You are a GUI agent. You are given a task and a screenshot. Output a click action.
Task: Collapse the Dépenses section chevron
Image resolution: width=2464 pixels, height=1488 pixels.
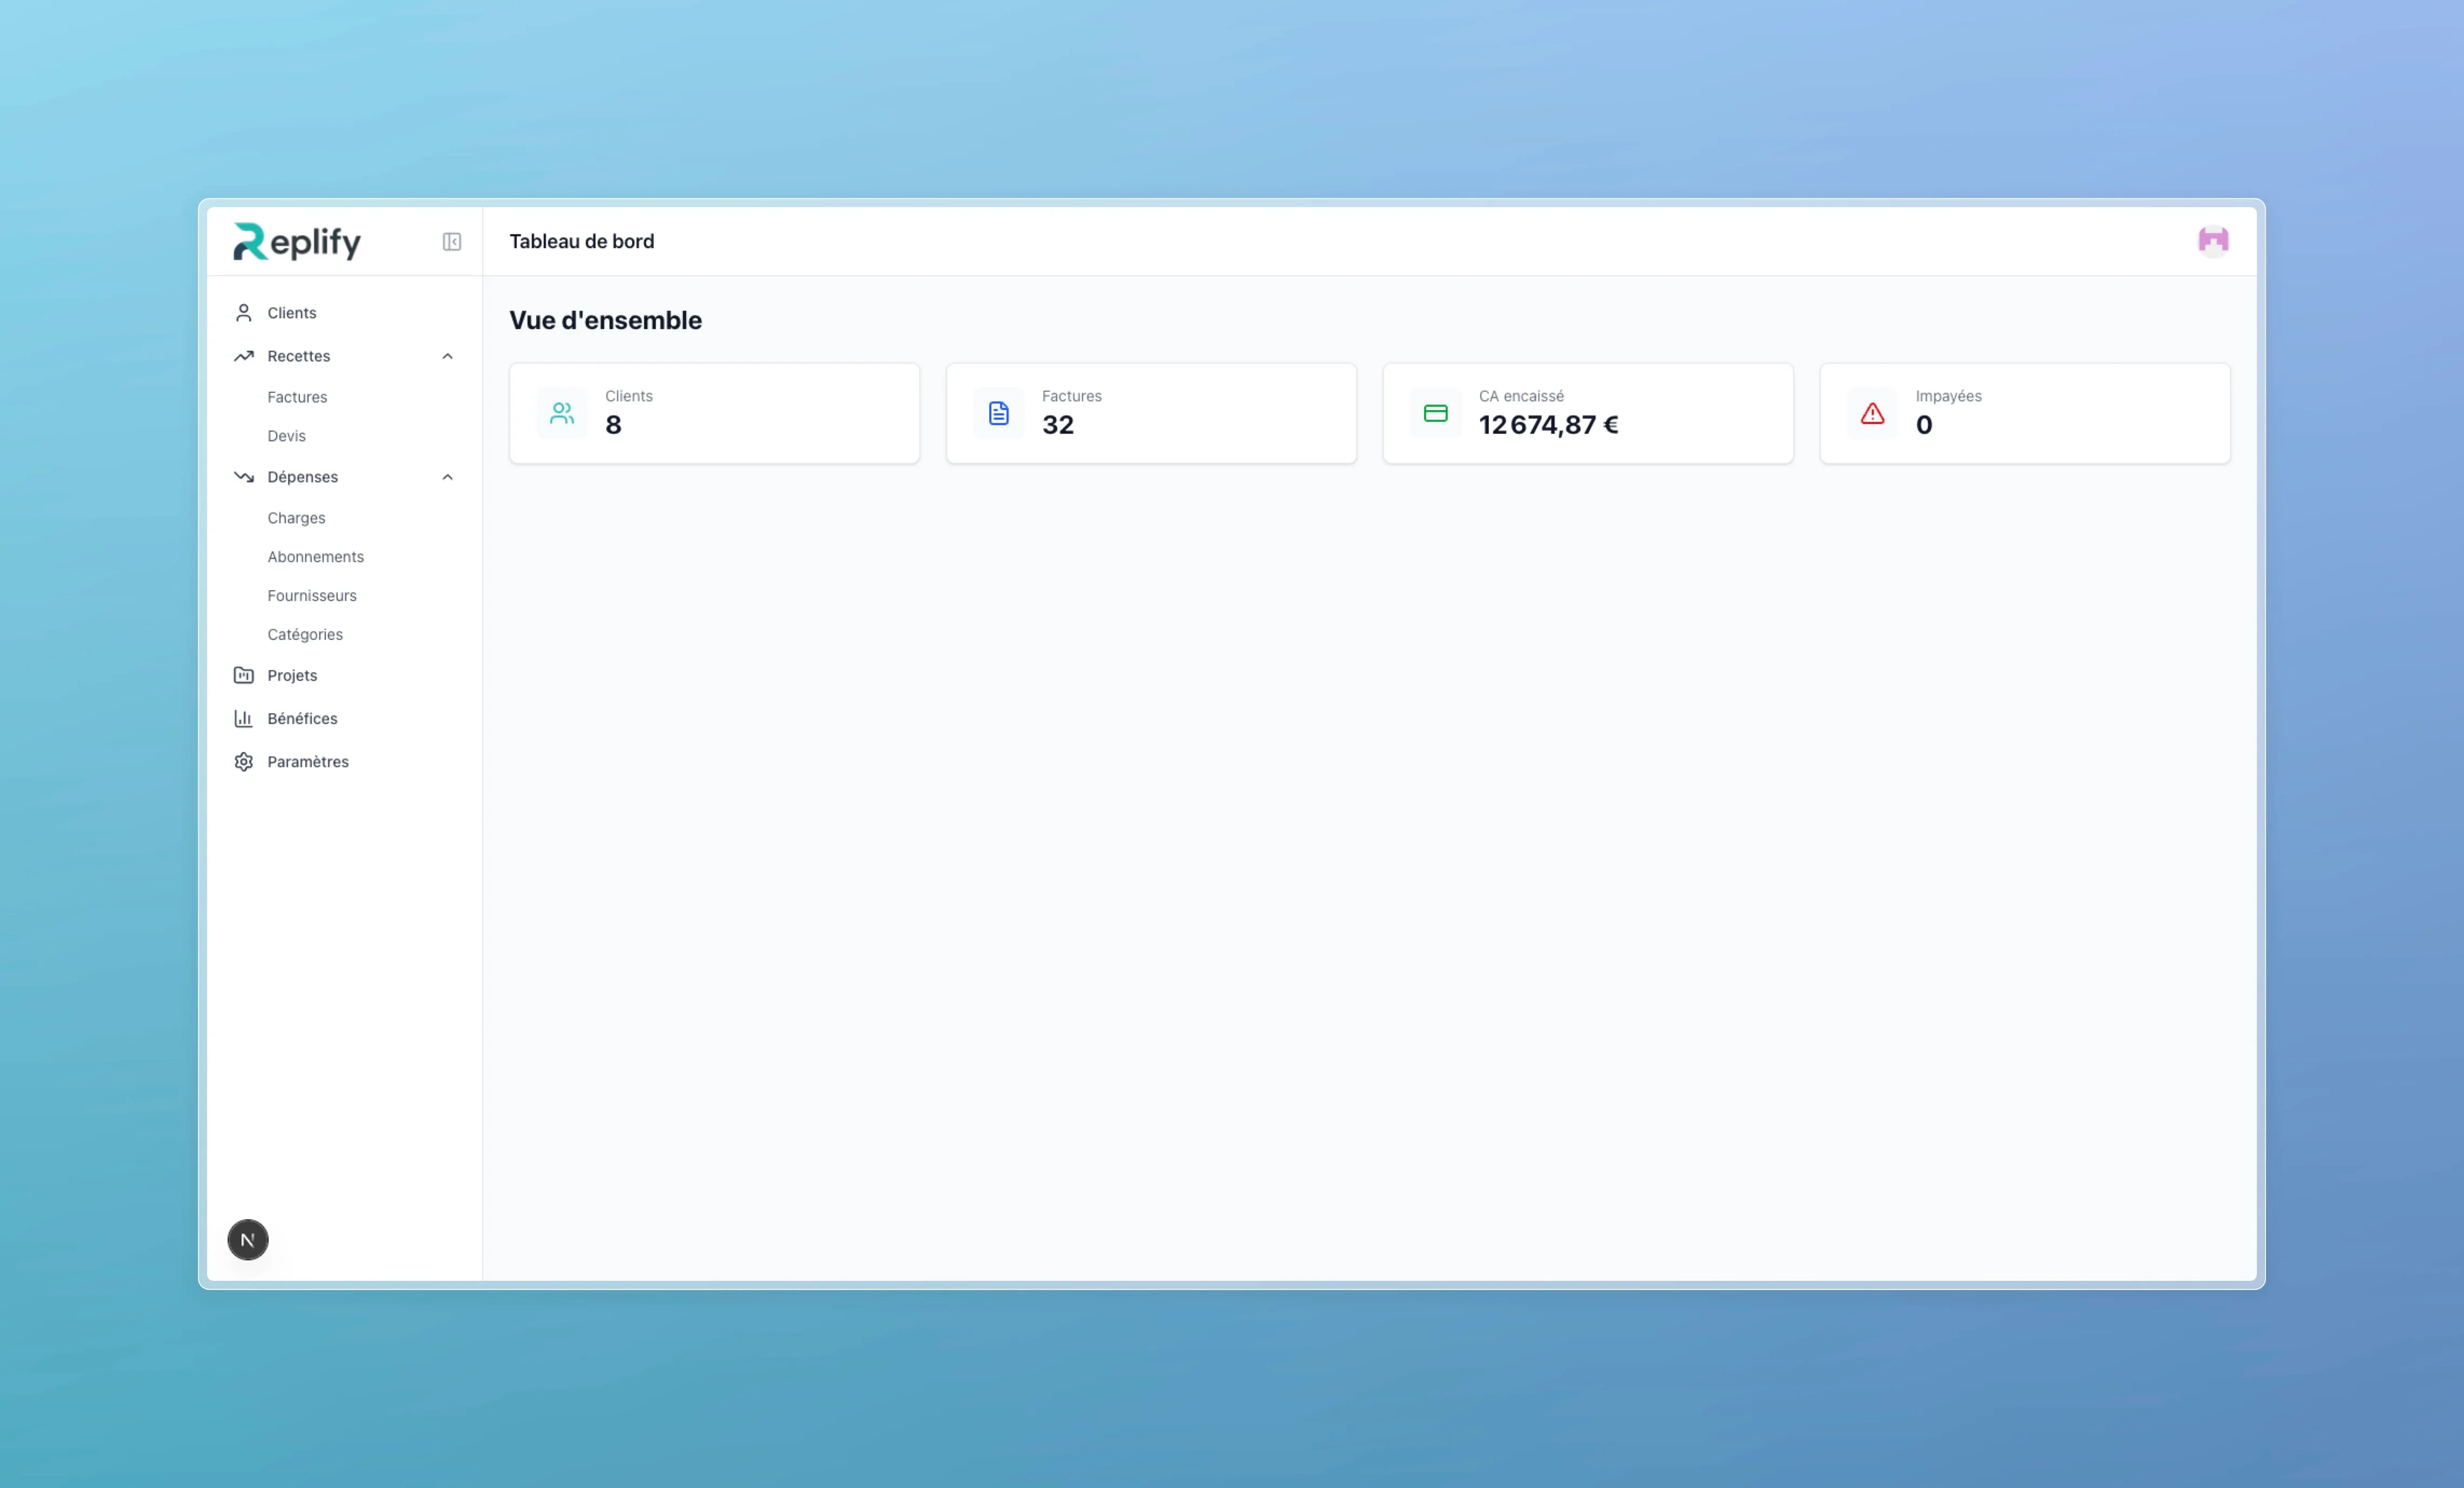447,477
